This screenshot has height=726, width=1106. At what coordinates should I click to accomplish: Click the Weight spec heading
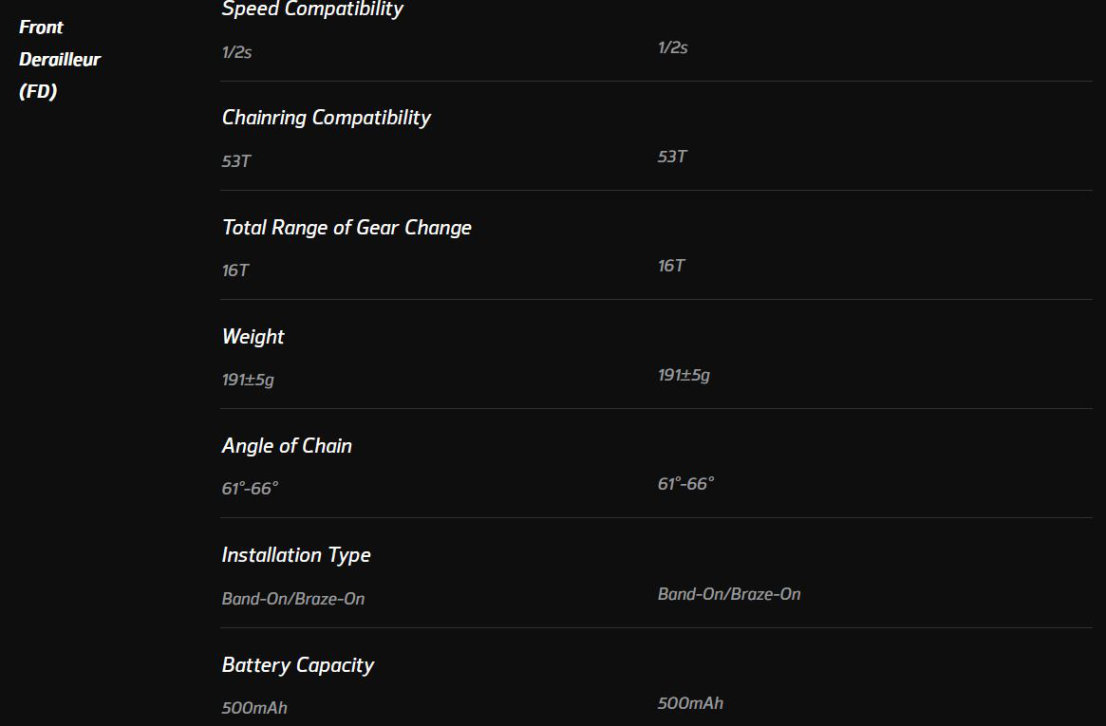(x=253, y=337)
